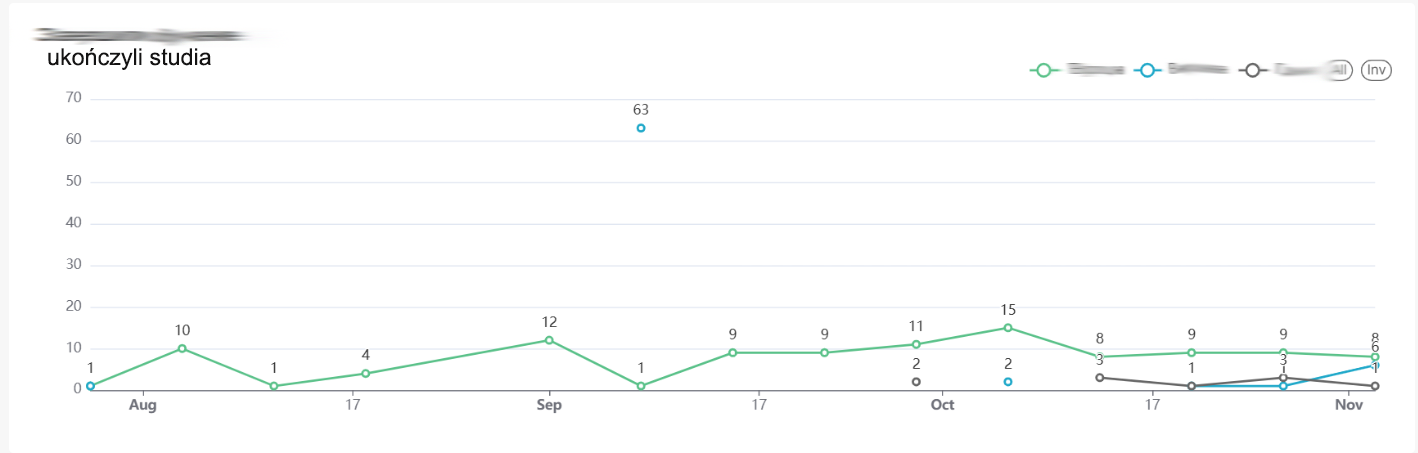Click the "Oct" x-axis label
The height and width of the screenshot is (453, 1418).
[942, 405]
